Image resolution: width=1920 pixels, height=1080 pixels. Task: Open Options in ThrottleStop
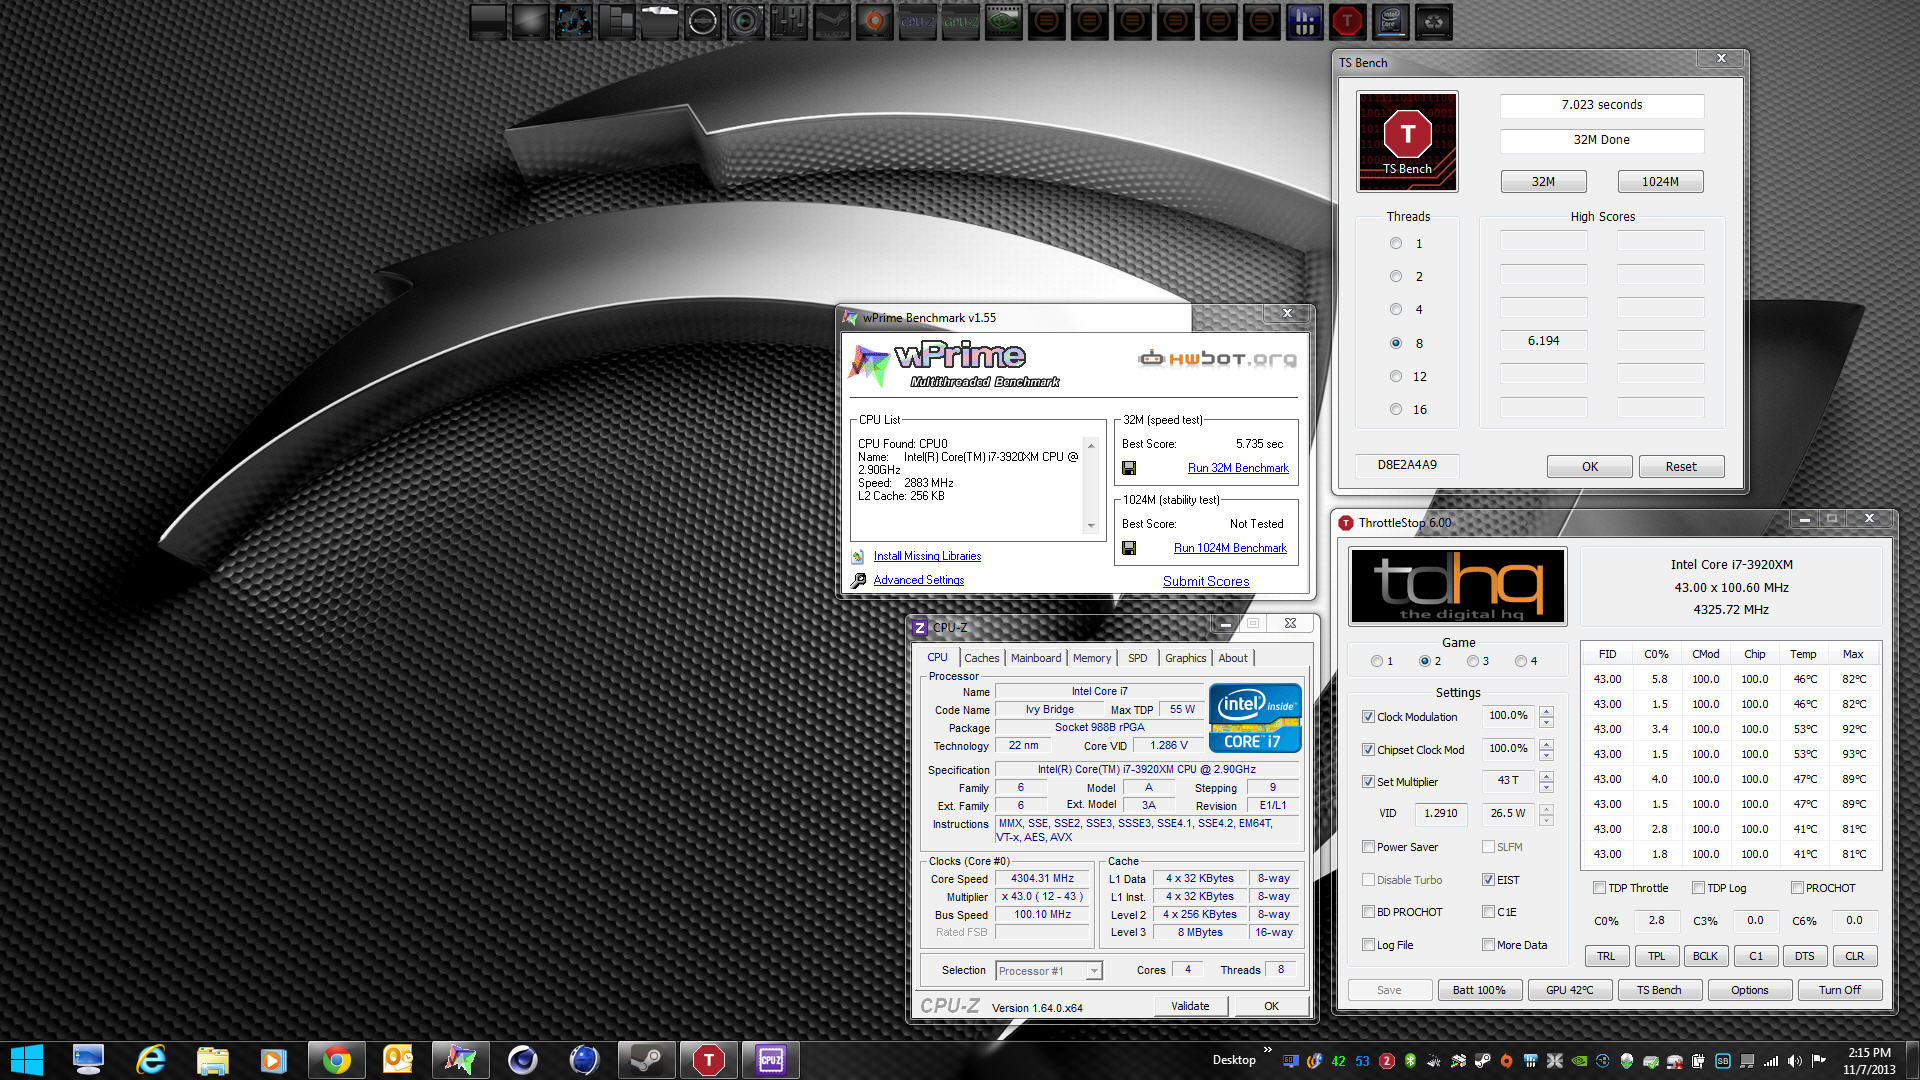pos(1750,990)
